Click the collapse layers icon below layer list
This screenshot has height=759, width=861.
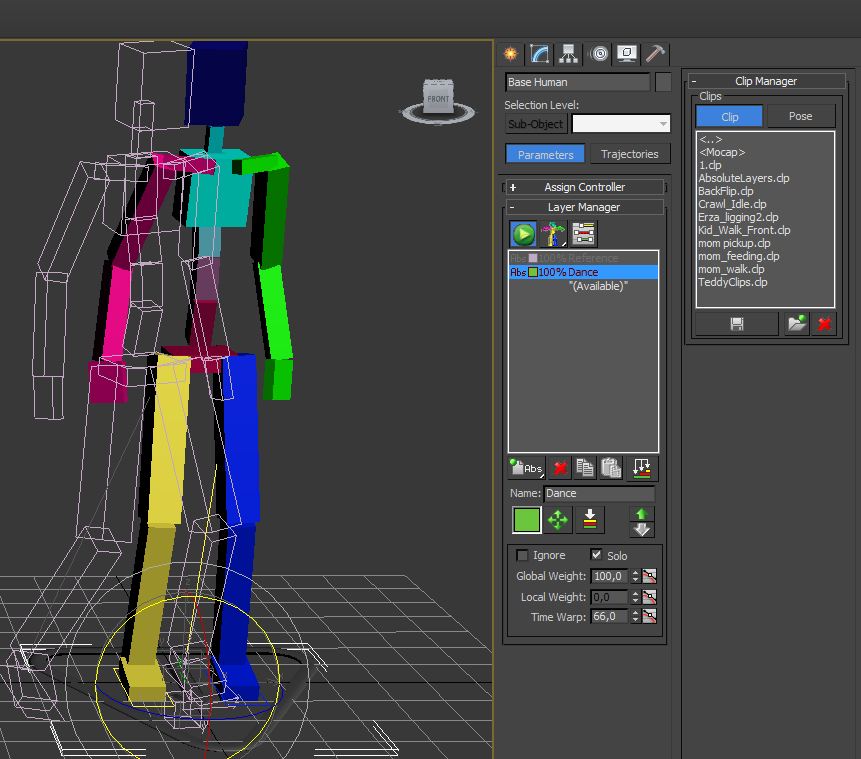pyautogui.click(x=640, y=467)
